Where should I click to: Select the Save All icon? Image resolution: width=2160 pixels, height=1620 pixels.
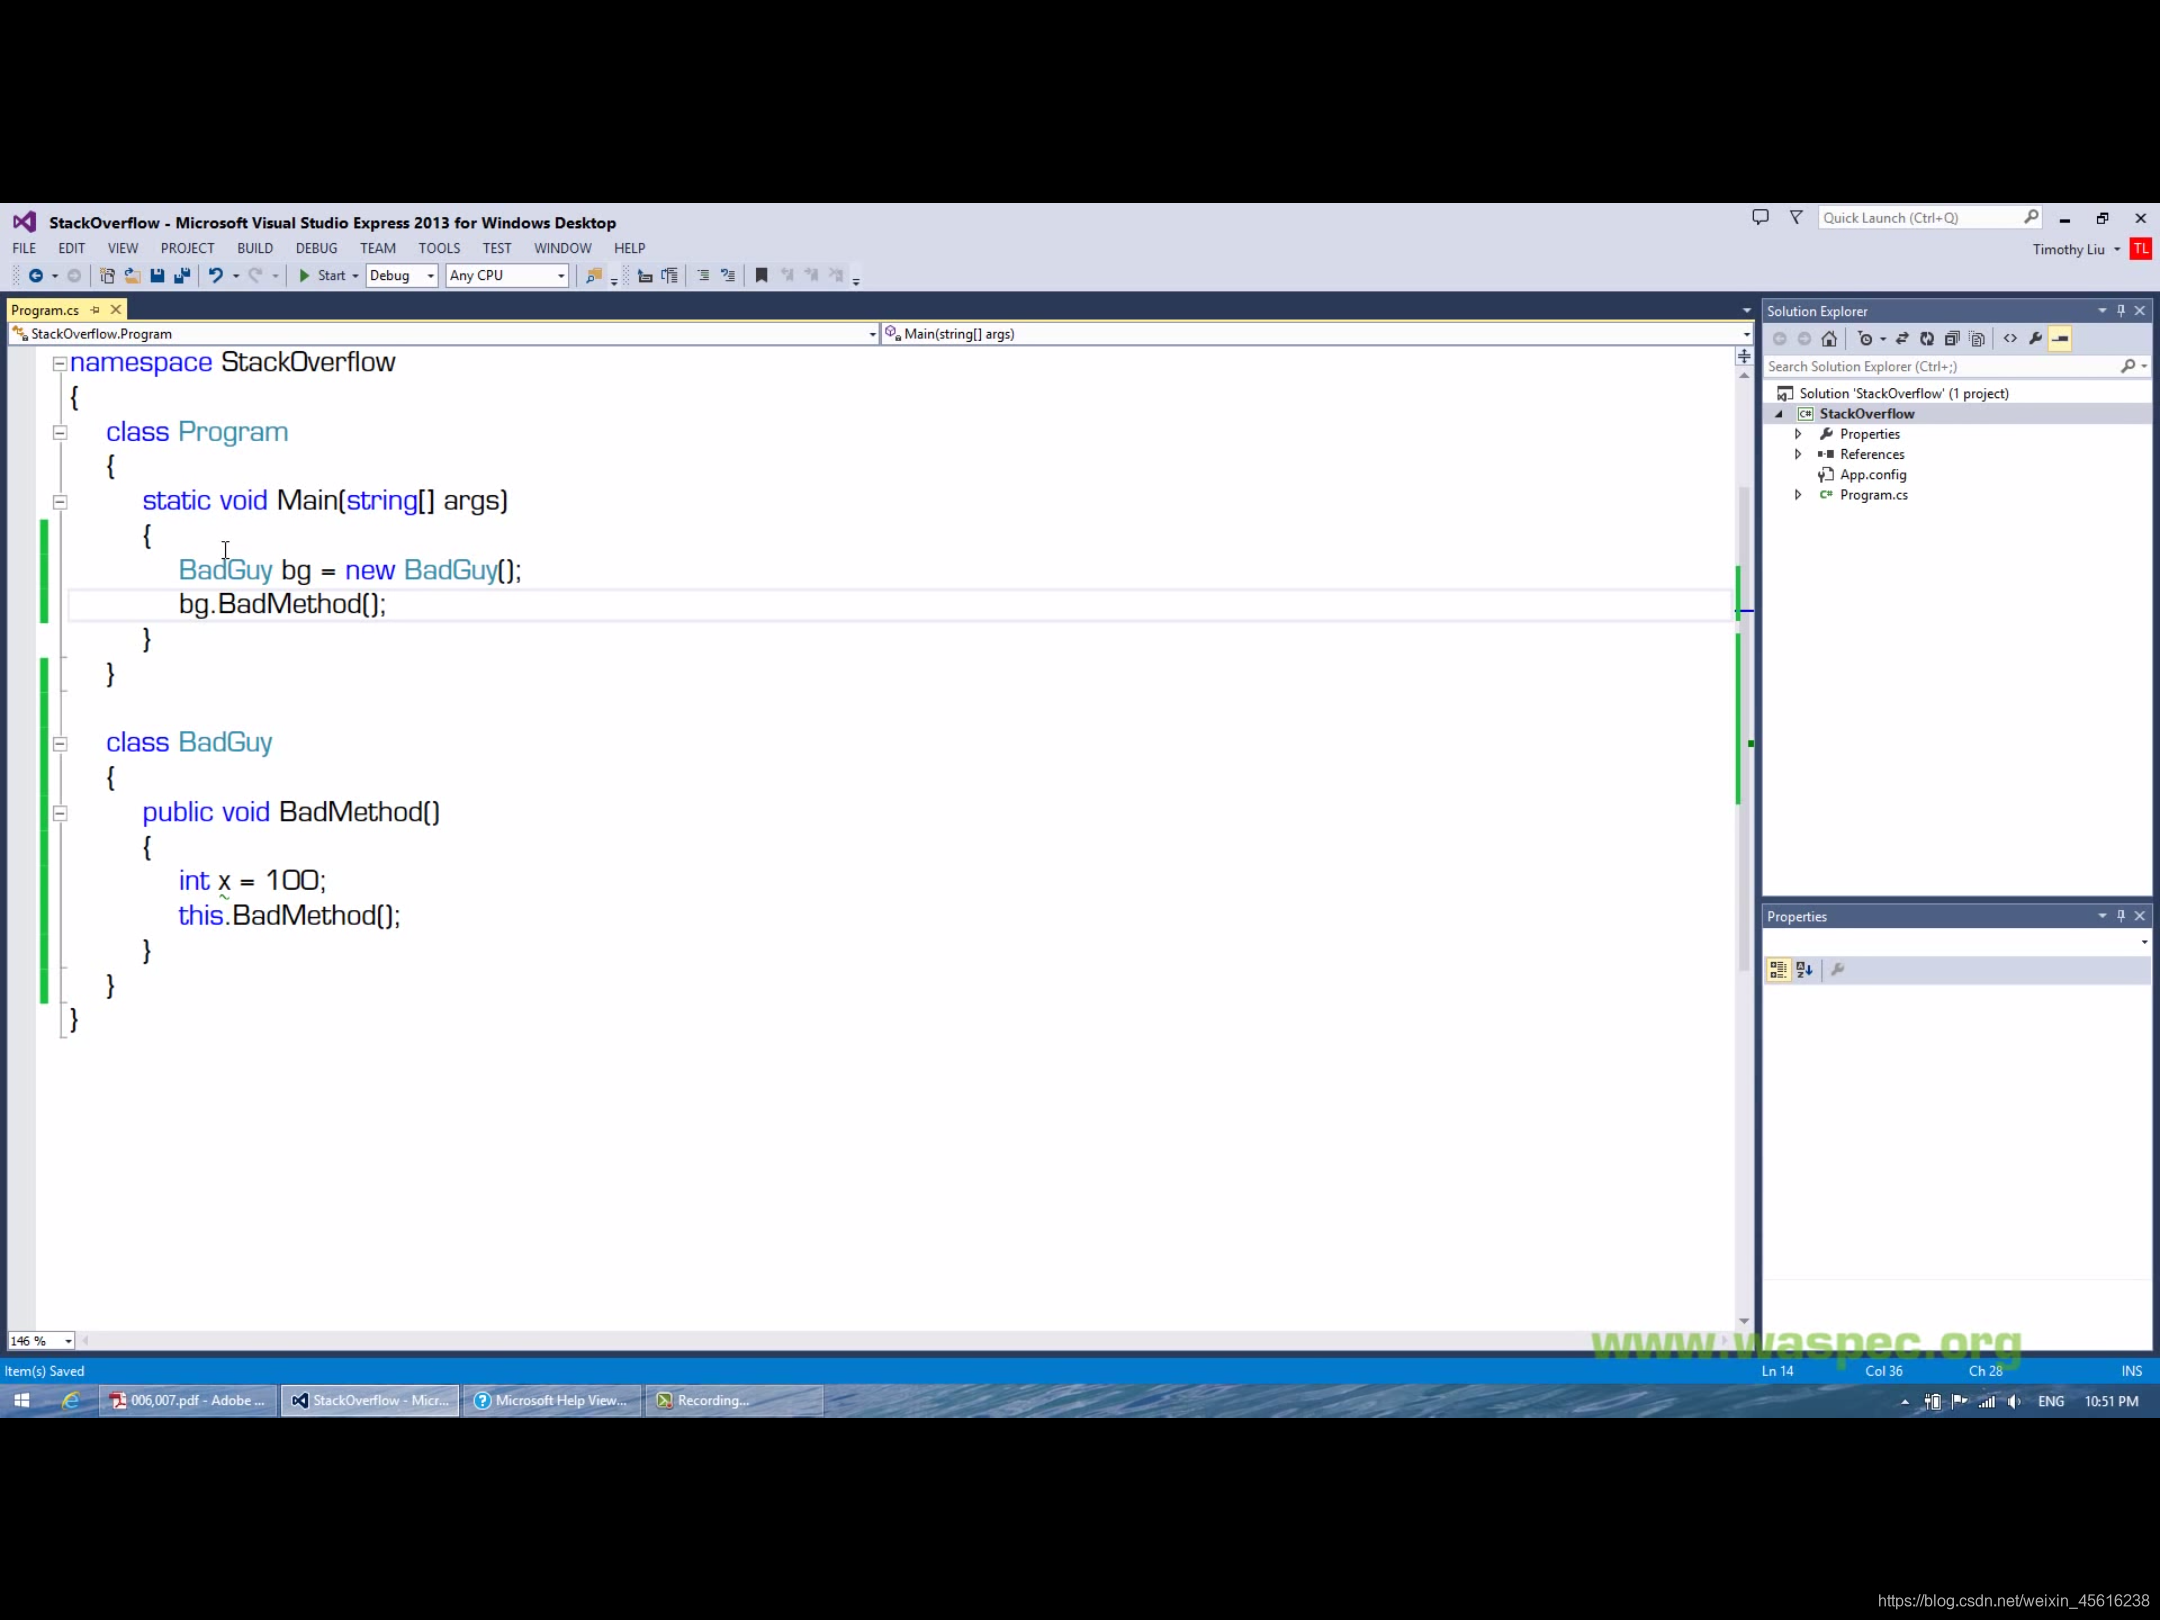182,276
